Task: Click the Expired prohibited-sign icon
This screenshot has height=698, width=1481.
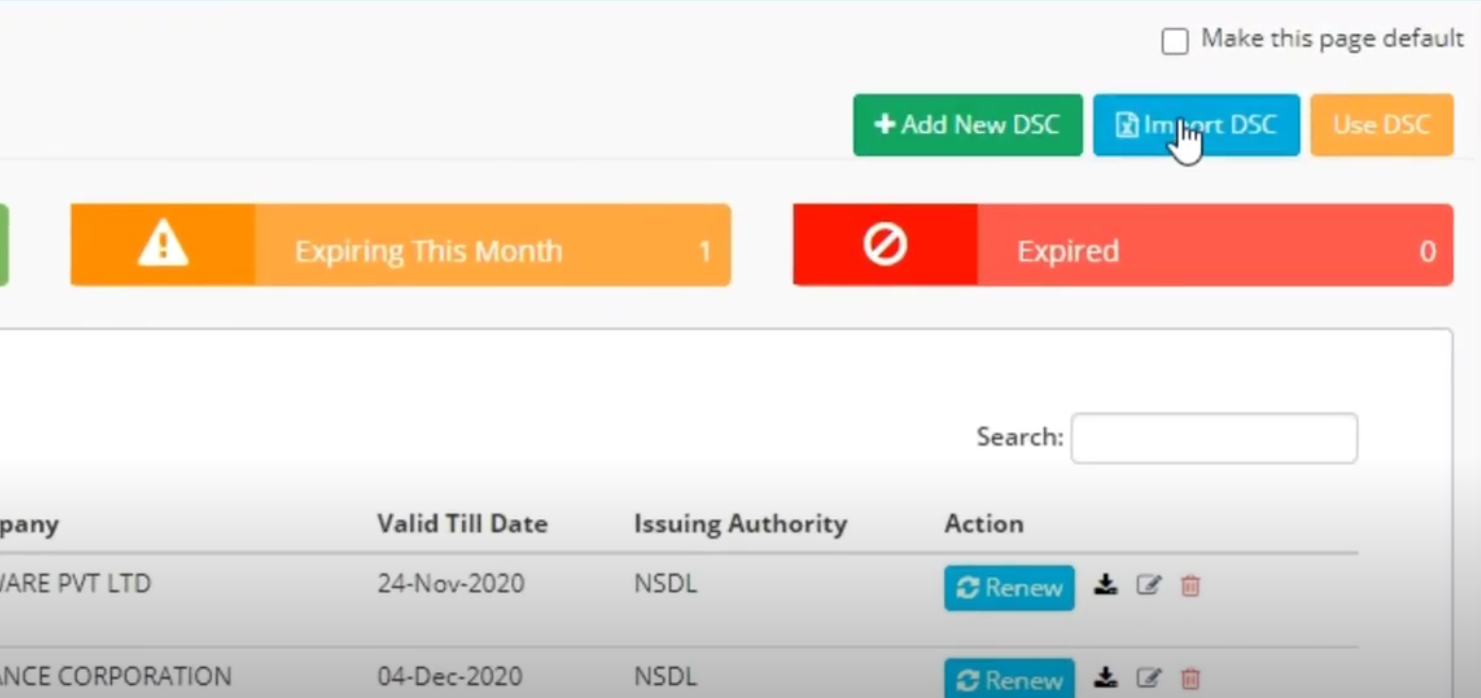Action: tap(885, 245)
